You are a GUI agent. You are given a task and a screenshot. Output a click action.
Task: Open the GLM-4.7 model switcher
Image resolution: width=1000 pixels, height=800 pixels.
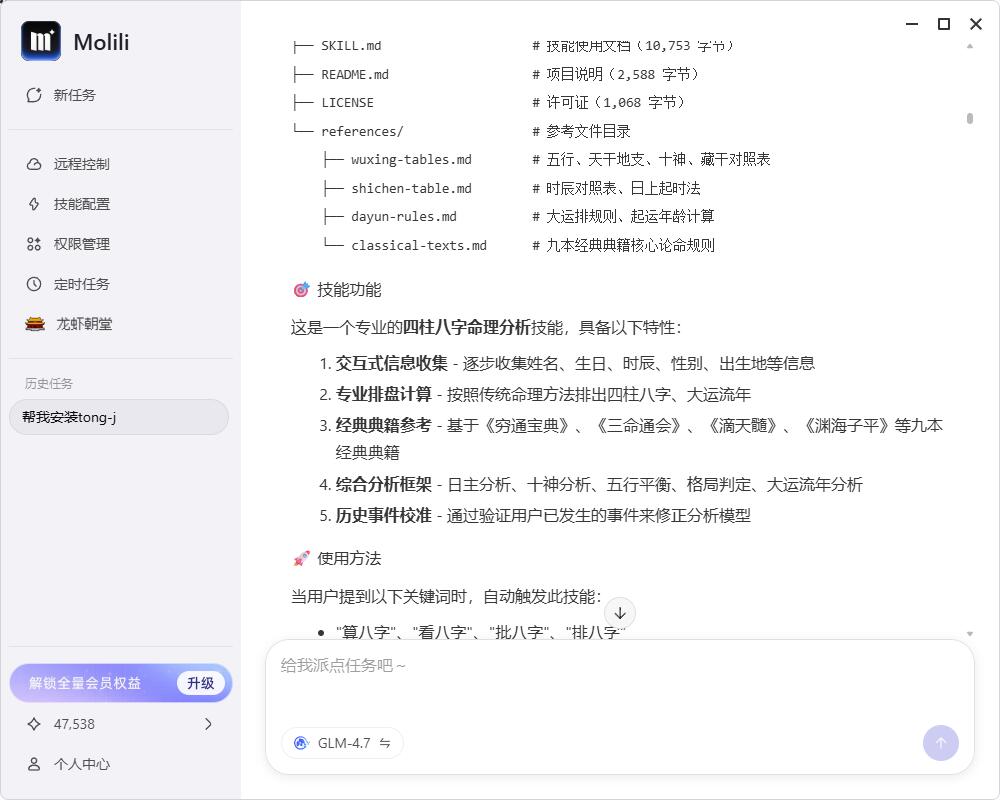point(342,743)
